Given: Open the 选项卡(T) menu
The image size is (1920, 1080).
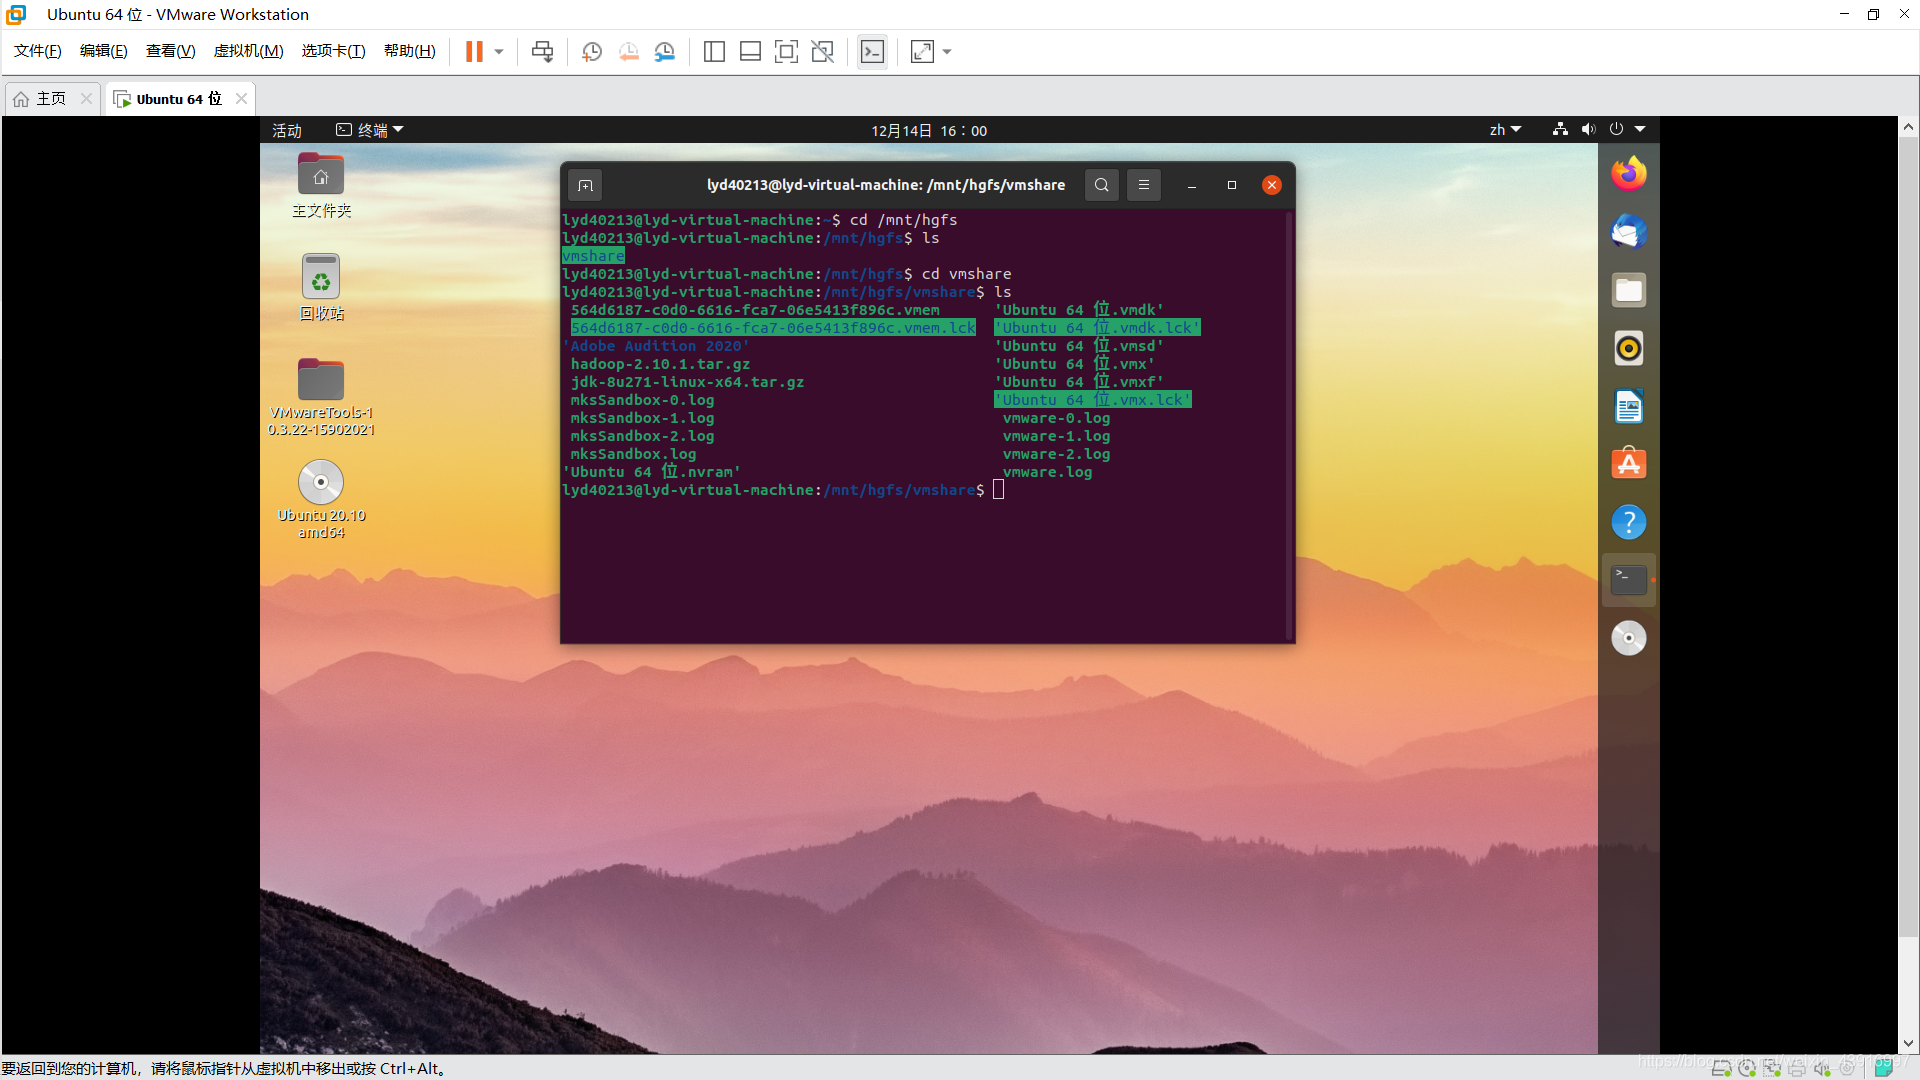Looking at the screenshot, I should pos(333,51).
